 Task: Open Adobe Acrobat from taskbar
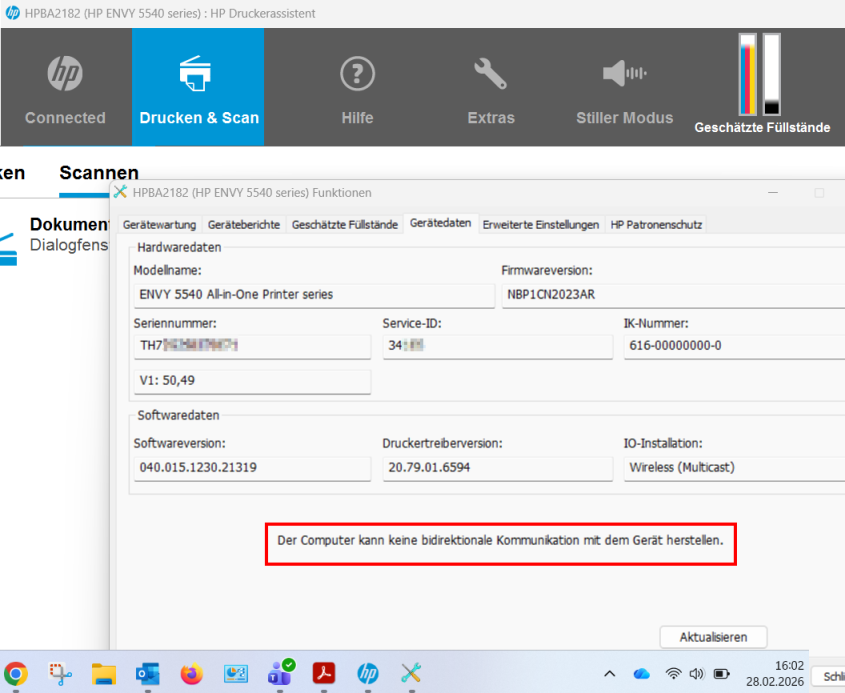point(324,673)
